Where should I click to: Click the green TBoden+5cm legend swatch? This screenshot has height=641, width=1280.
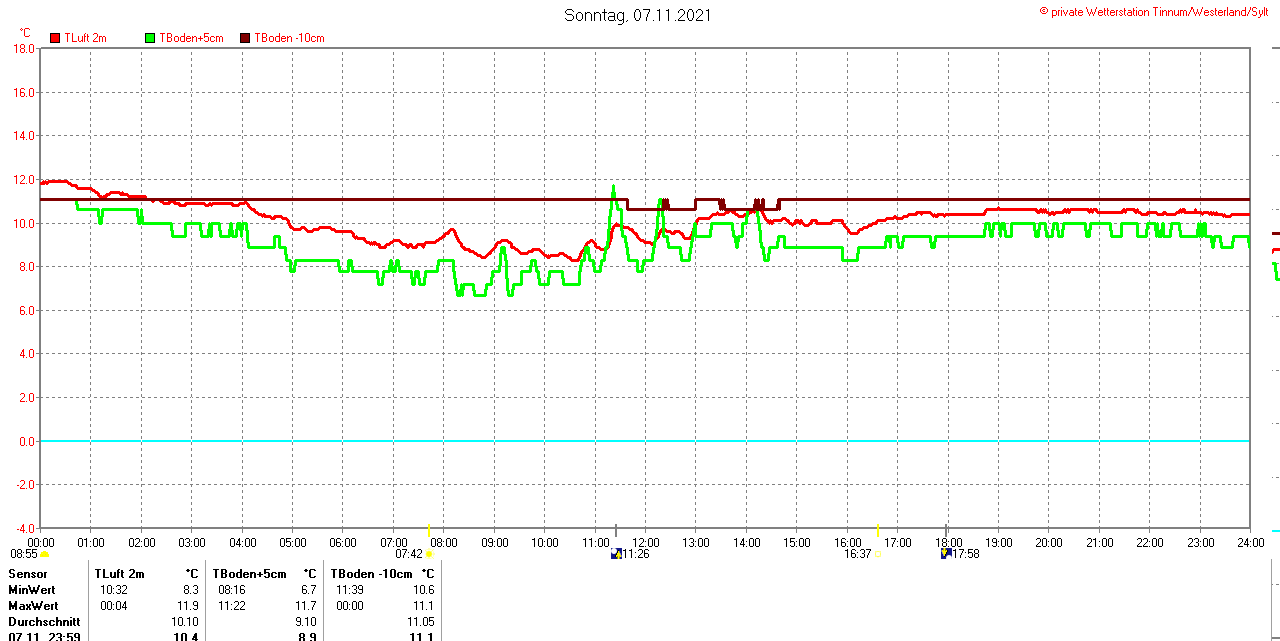click(x=150, y=38)
